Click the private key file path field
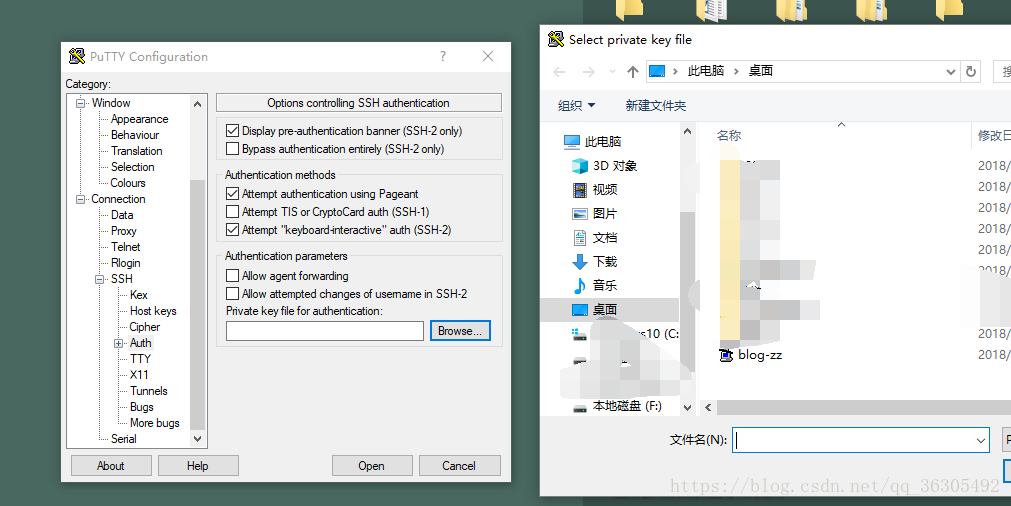The image size is (1011, 506). (324, 331)
